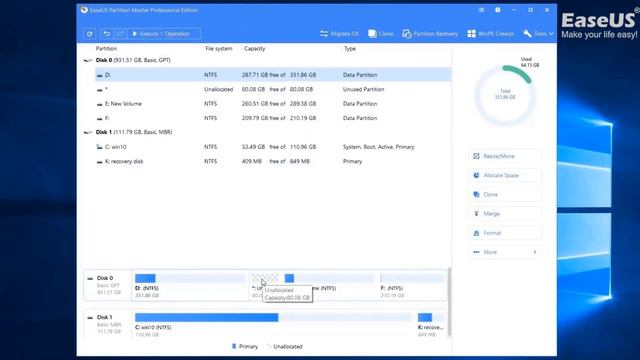Open Migrate OS tool
The height and width of the screenshot is (360, 640).
[x=339, y=34]
